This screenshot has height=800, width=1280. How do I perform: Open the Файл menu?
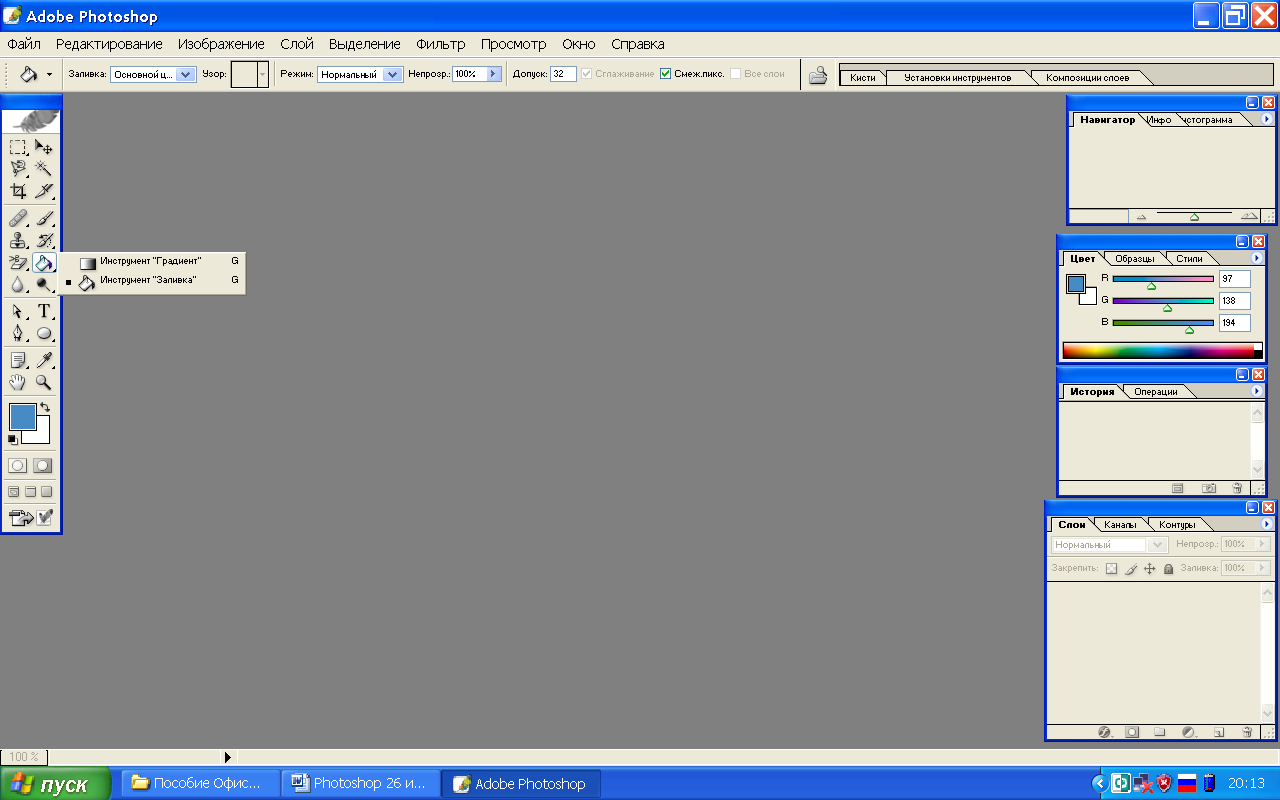click(24, 44)
